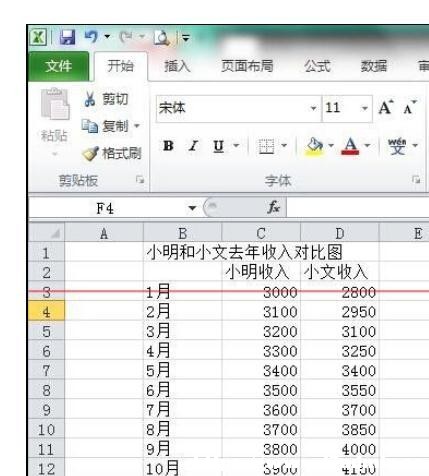Open the 数据 tab
The width and height of the screenshot is (429, 476).
pyautogui.click(x=374, y=66)
